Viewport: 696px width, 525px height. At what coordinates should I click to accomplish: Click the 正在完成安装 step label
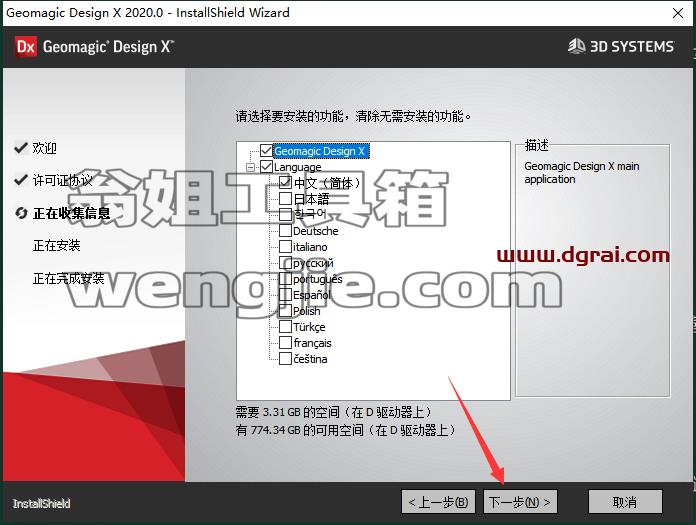[68, 278]
